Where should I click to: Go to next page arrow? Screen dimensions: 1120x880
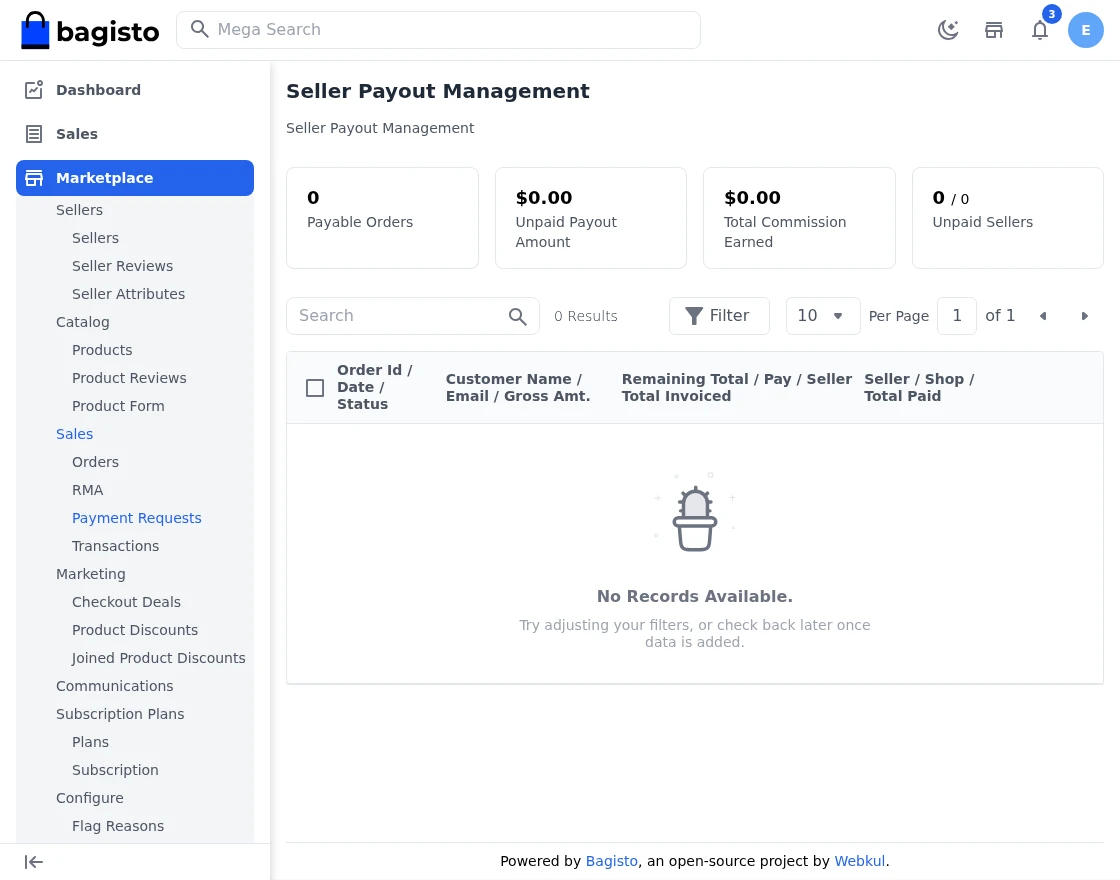click(1084, 316)
